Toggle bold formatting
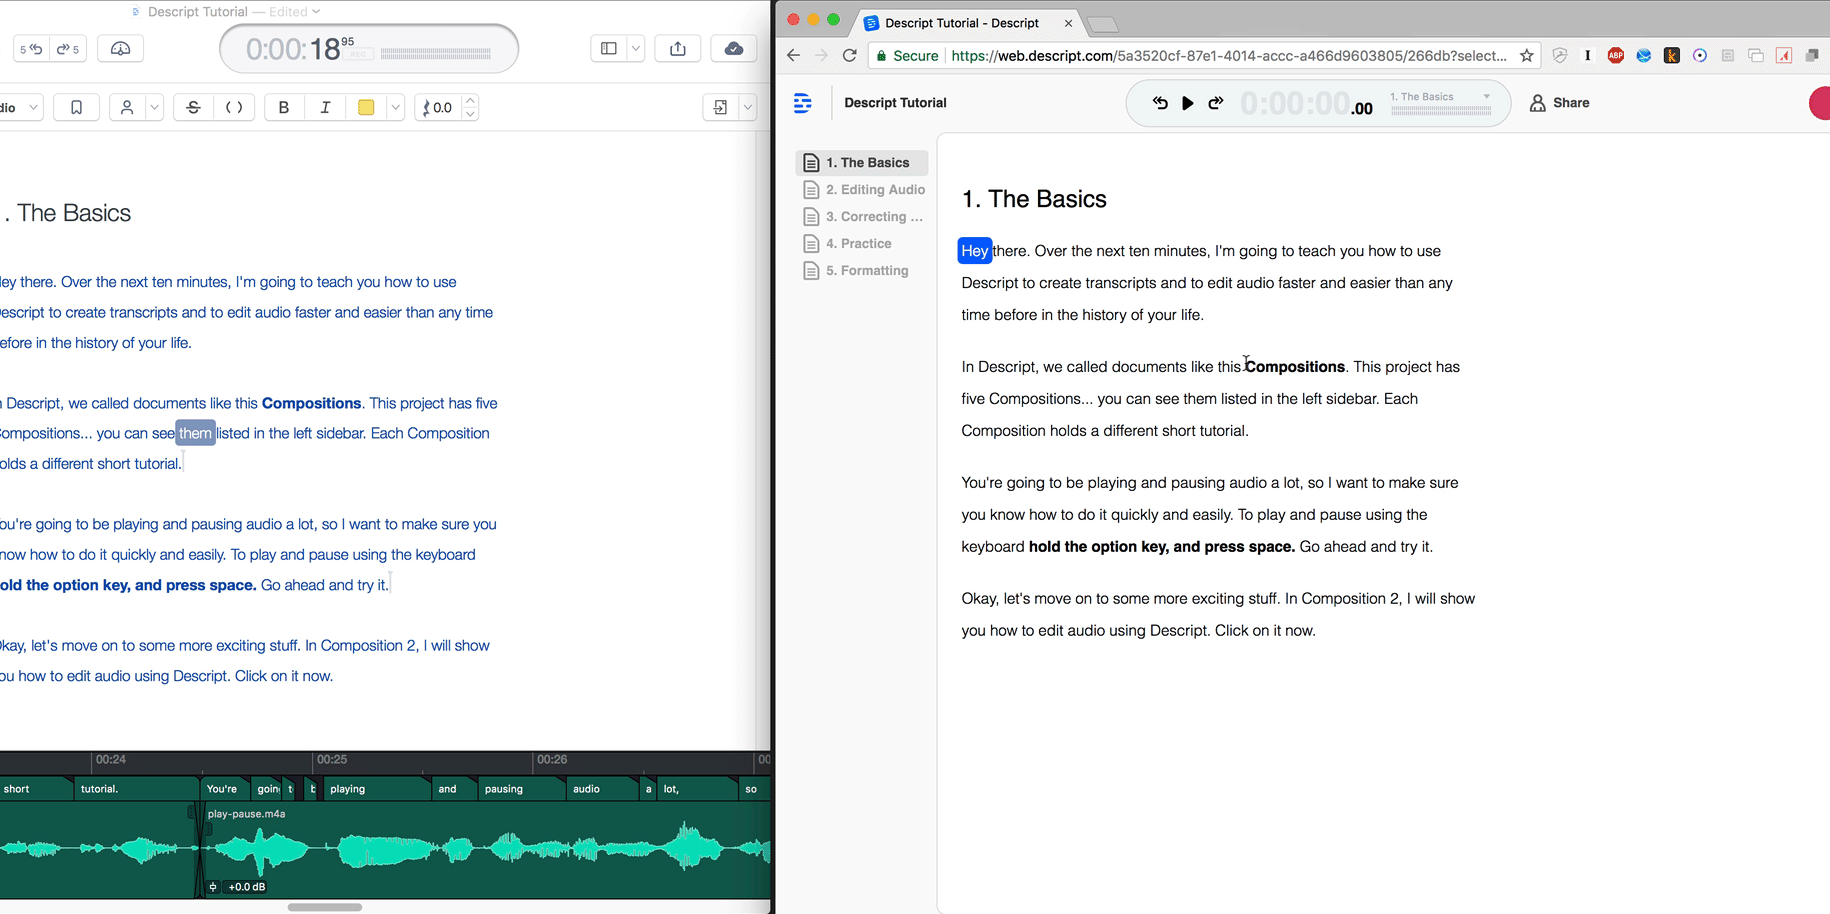The height and width of the screenshot is (914, 1830). tap(284, 107)
